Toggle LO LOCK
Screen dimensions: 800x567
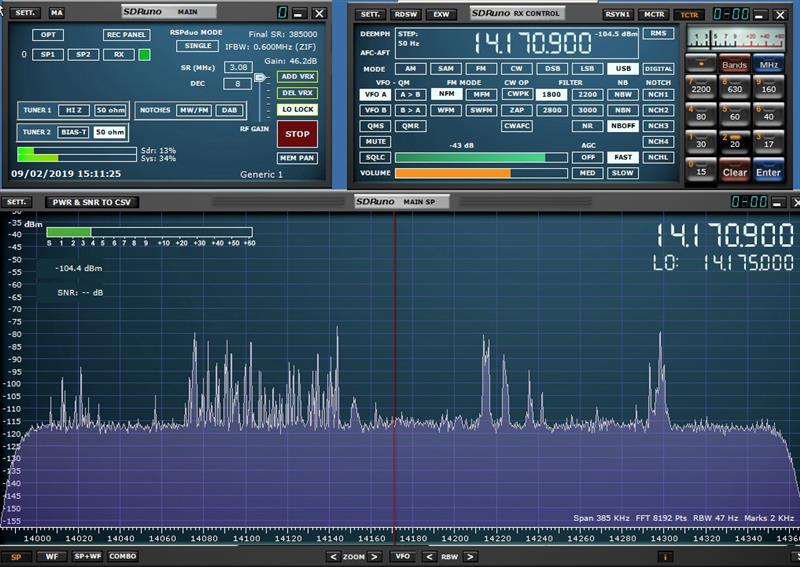point(297,109)
